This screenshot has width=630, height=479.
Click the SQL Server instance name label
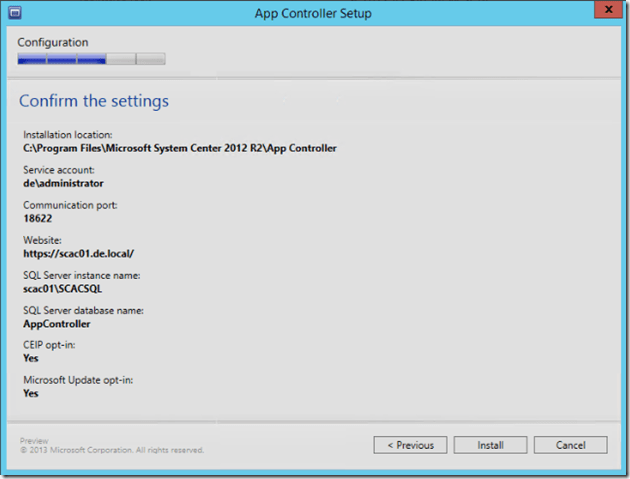[x=82, y=275]
